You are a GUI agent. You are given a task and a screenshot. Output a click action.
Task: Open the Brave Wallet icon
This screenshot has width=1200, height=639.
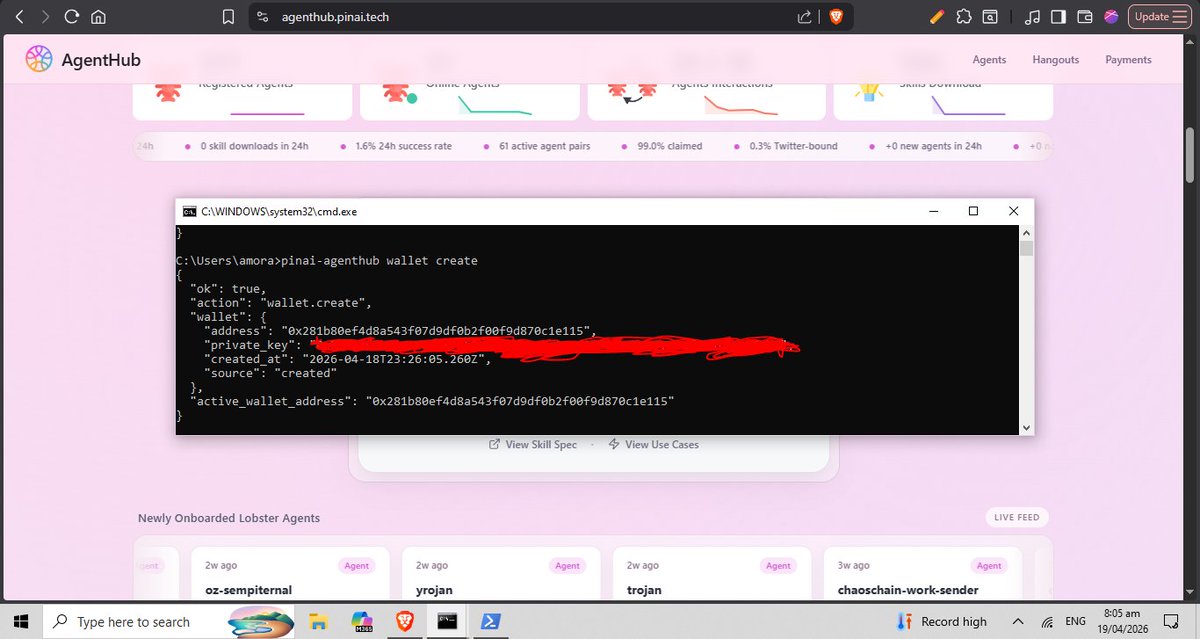tap(1084, 17)
